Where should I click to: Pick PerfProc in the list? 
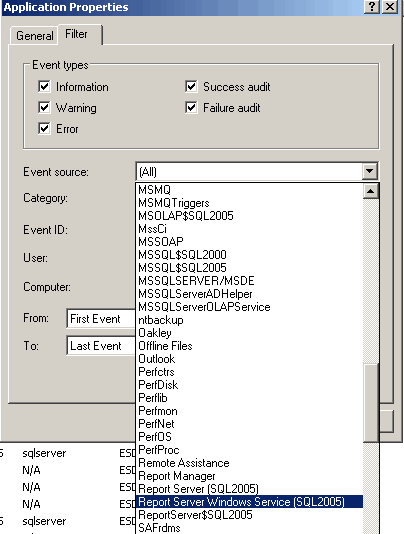[x=250, y=450]
